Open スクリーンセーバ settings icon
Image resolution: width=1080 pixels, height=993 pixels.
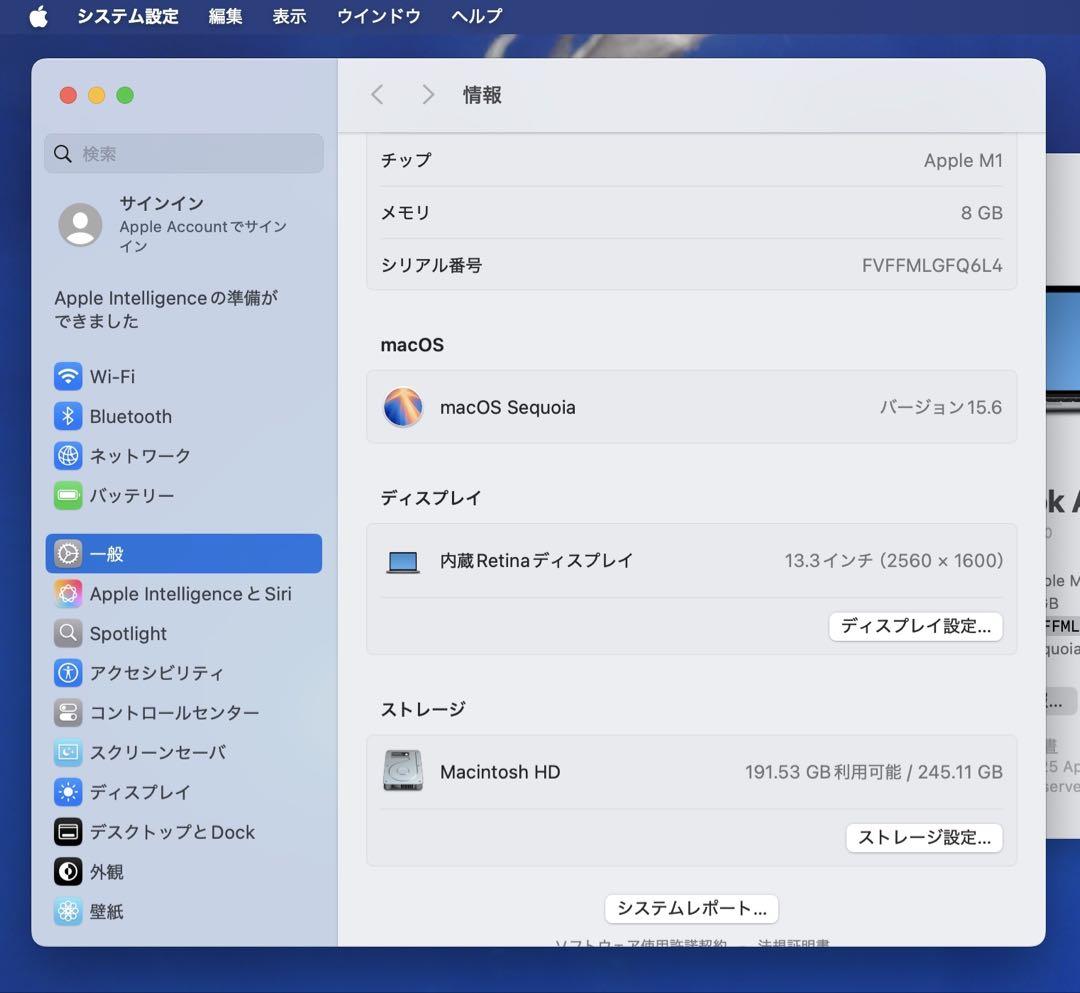[x=68, y=753]
